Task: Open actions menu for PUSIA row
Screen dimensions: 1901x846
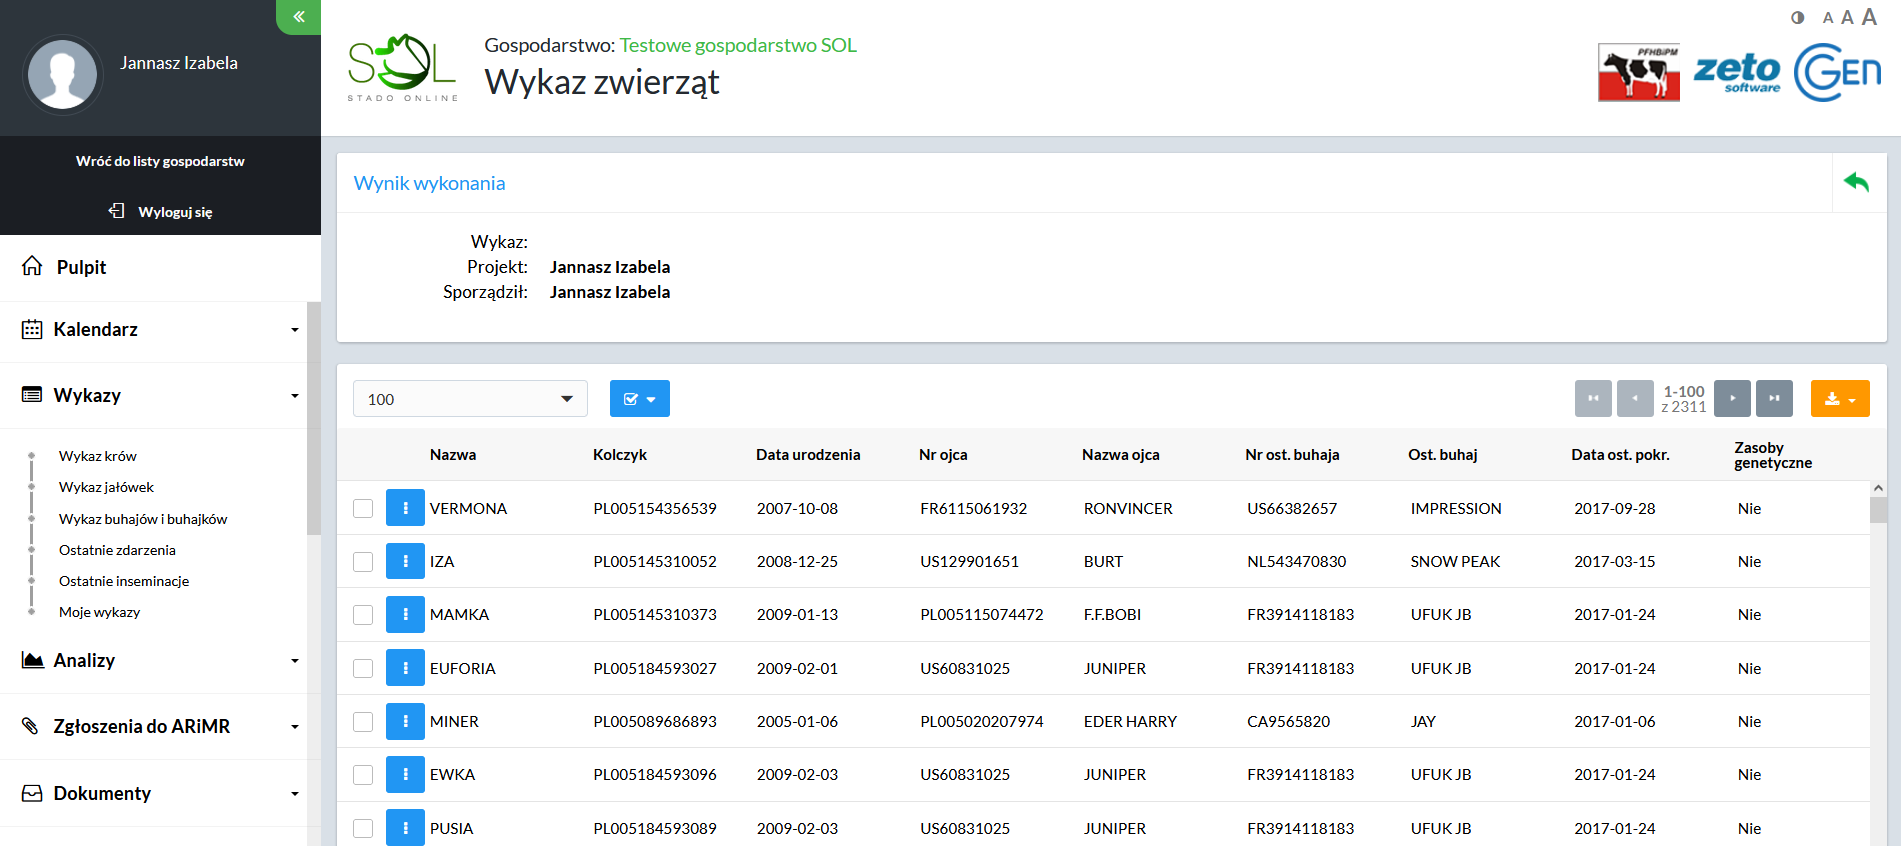Action: pos(405,828)
